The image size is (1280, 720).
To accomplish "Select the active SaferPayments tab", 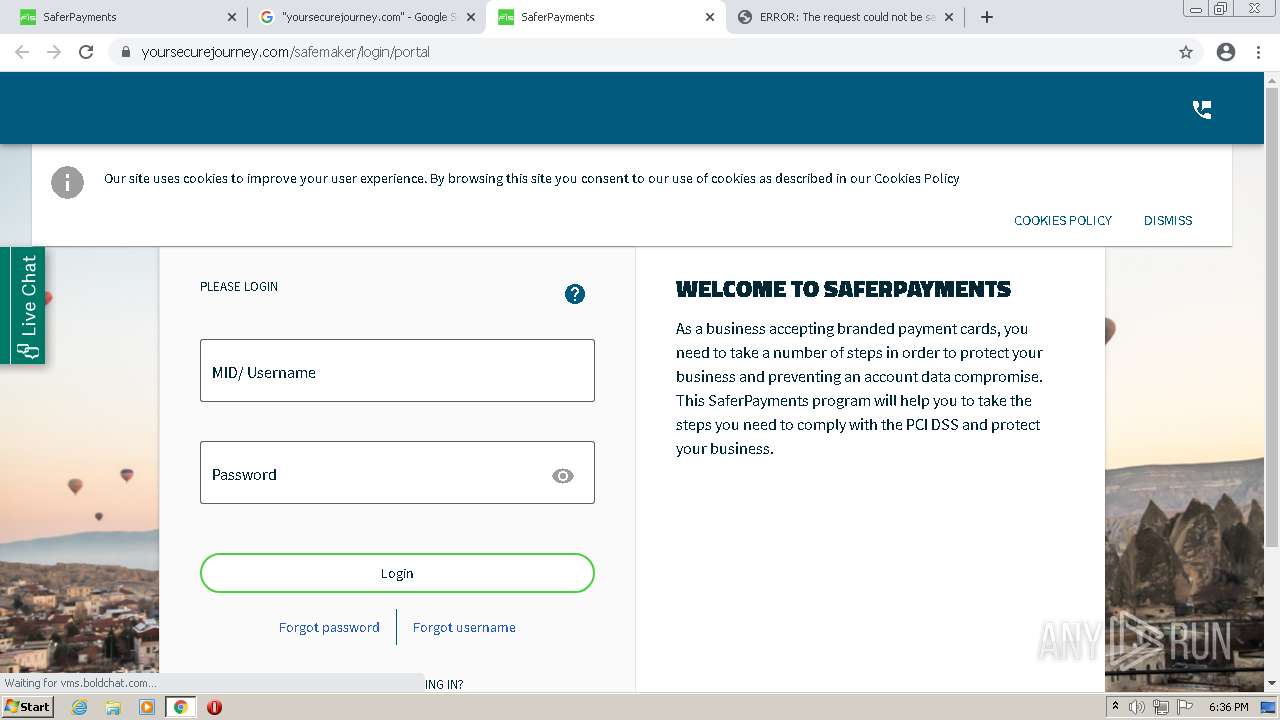I will [x=605, y=17].
